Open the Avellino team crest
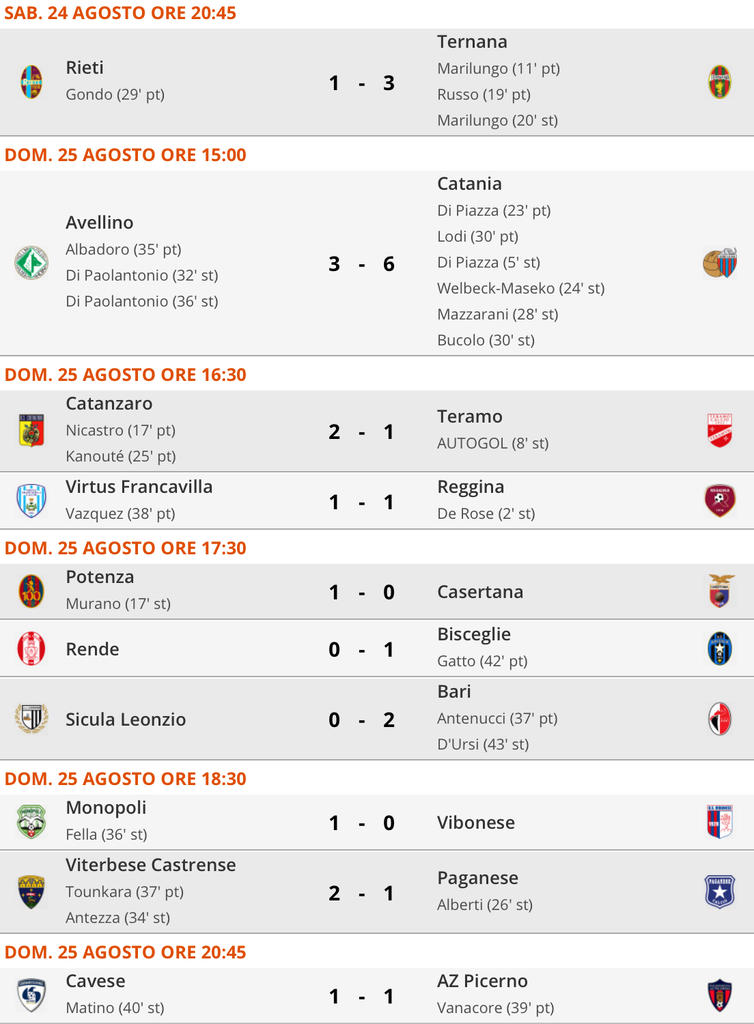754x1024 pixels. (x=31, y=263)
